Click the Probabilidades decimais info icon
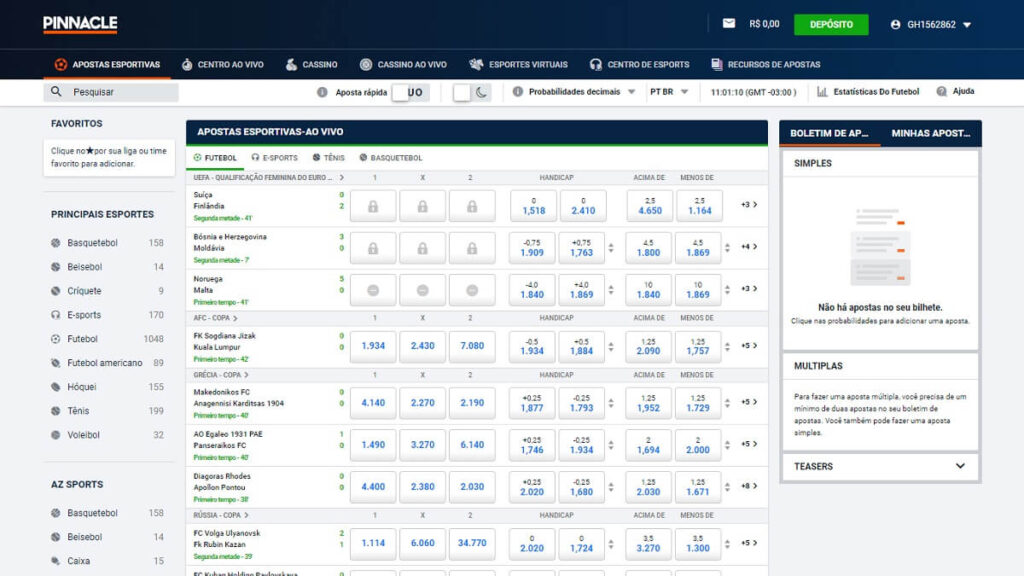The width and height of the screenshot is (1024, 576). (x=518, y=91)
